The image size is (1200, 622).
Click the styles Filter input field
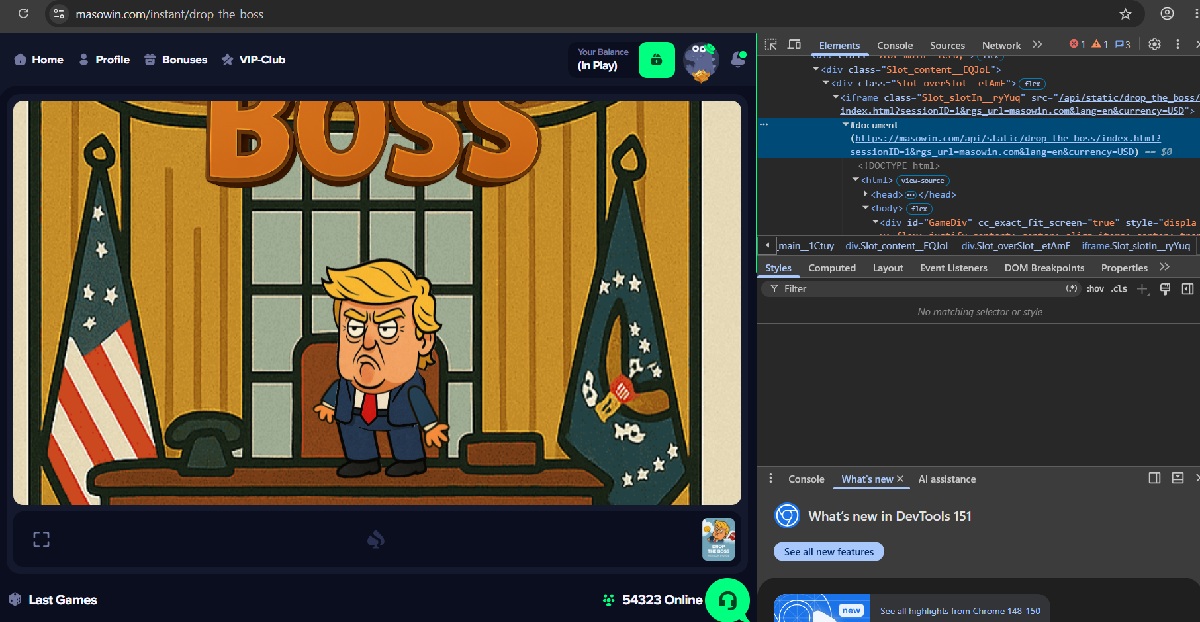tap(920, 289)
